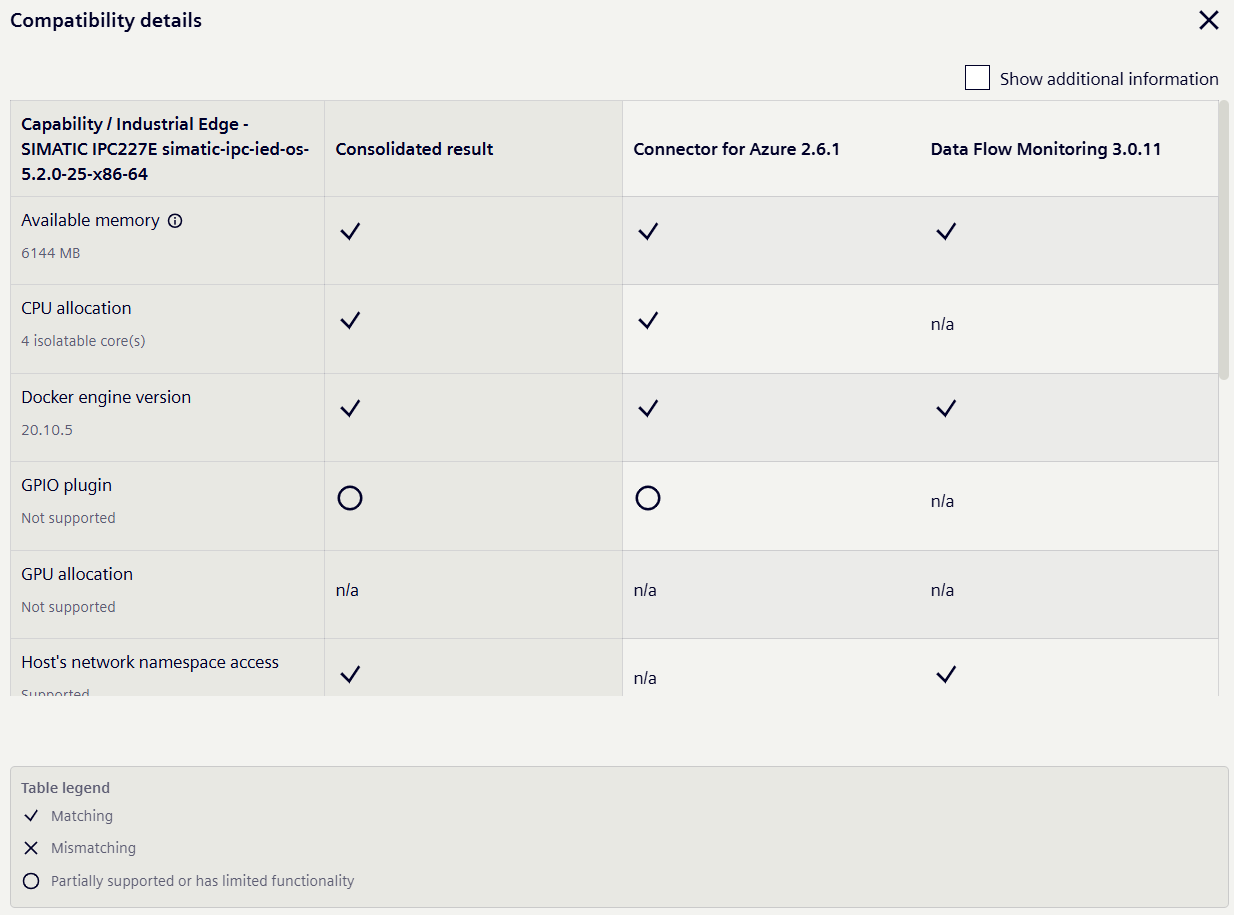Image resolution: width=1234 pixels, height=915 pixels.
Task: Click the partially supported circle icon in legend
Action: (x=31, y=881)
